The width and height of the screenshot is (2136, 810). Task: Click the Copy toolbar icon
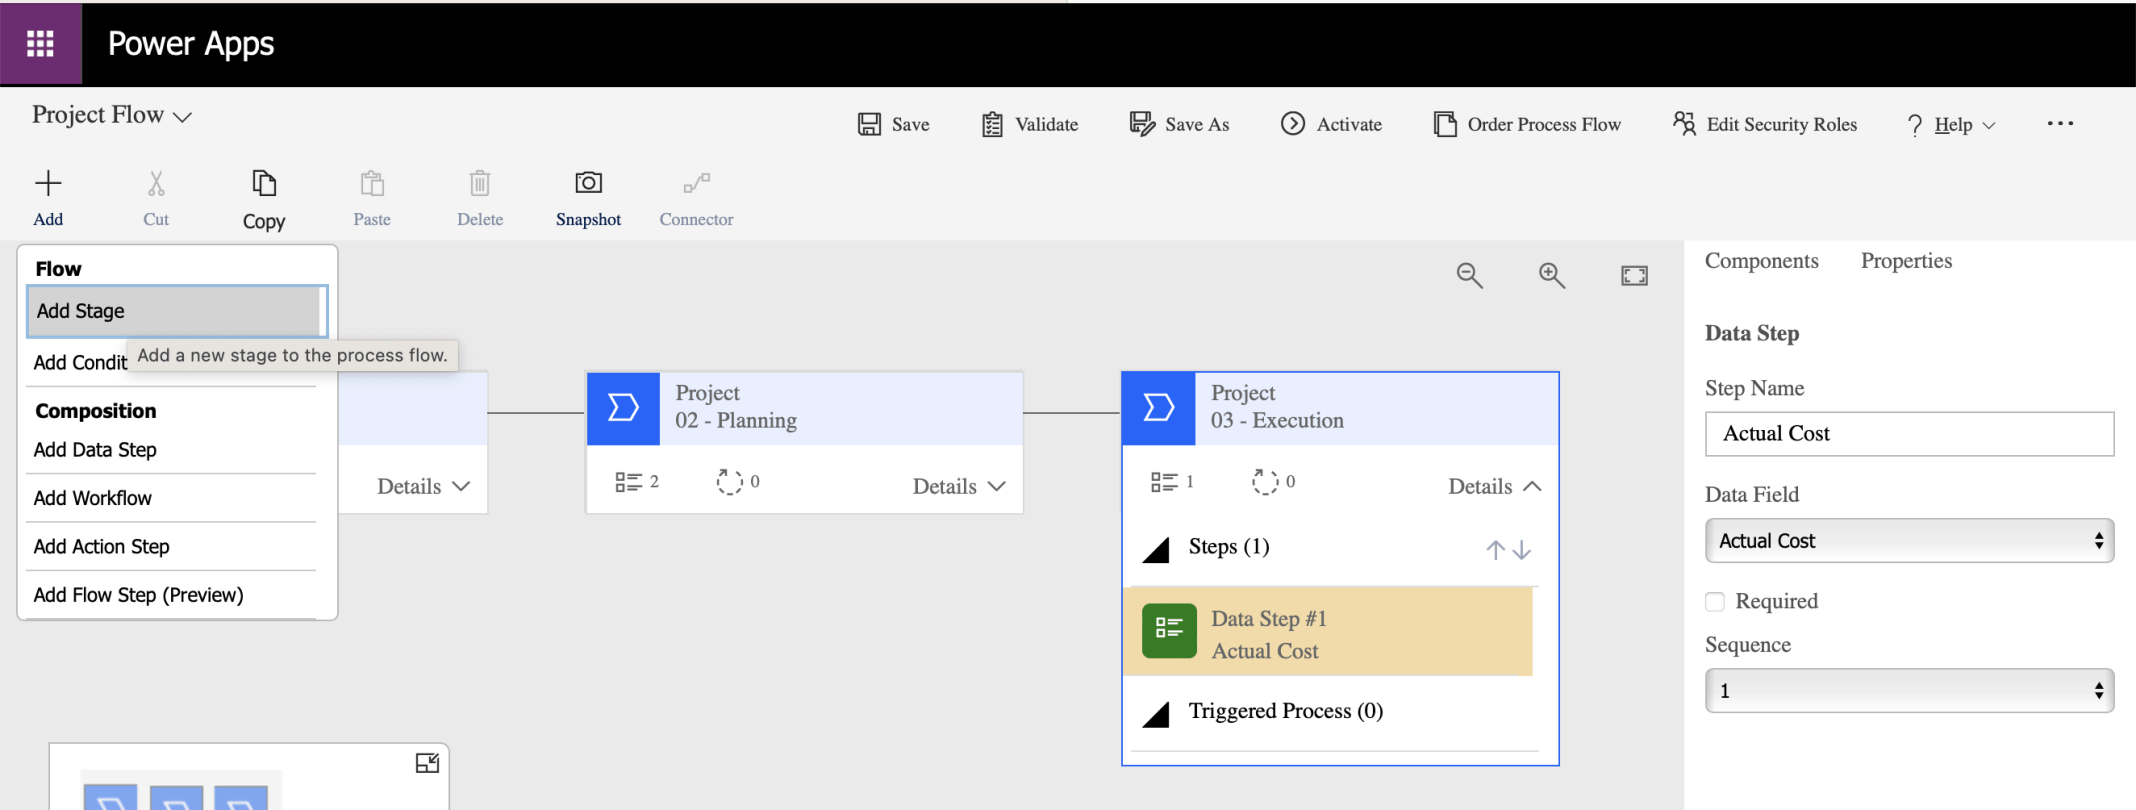pos(264,184)
